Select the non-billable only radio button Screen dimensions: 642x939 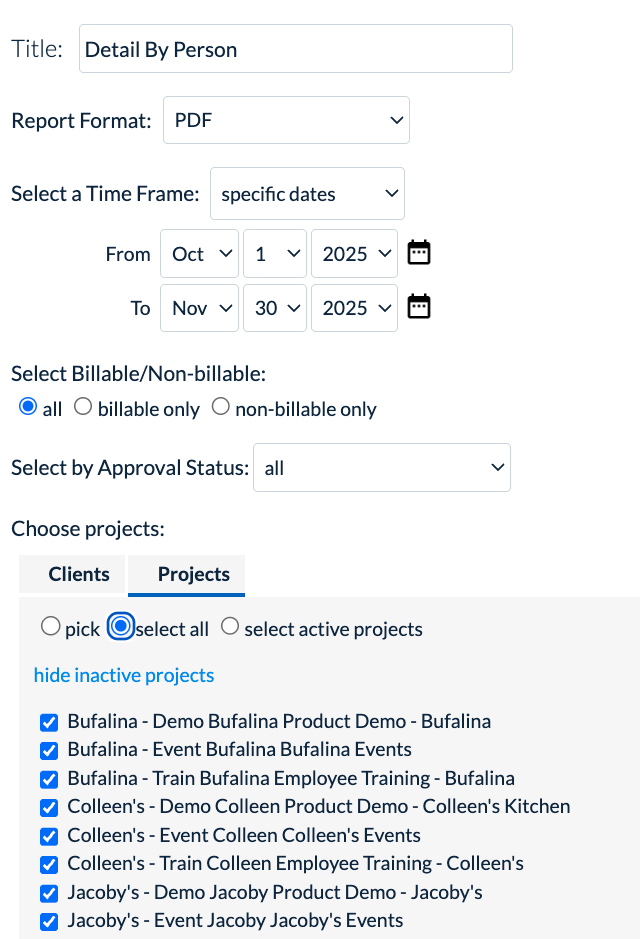point(220,407)
